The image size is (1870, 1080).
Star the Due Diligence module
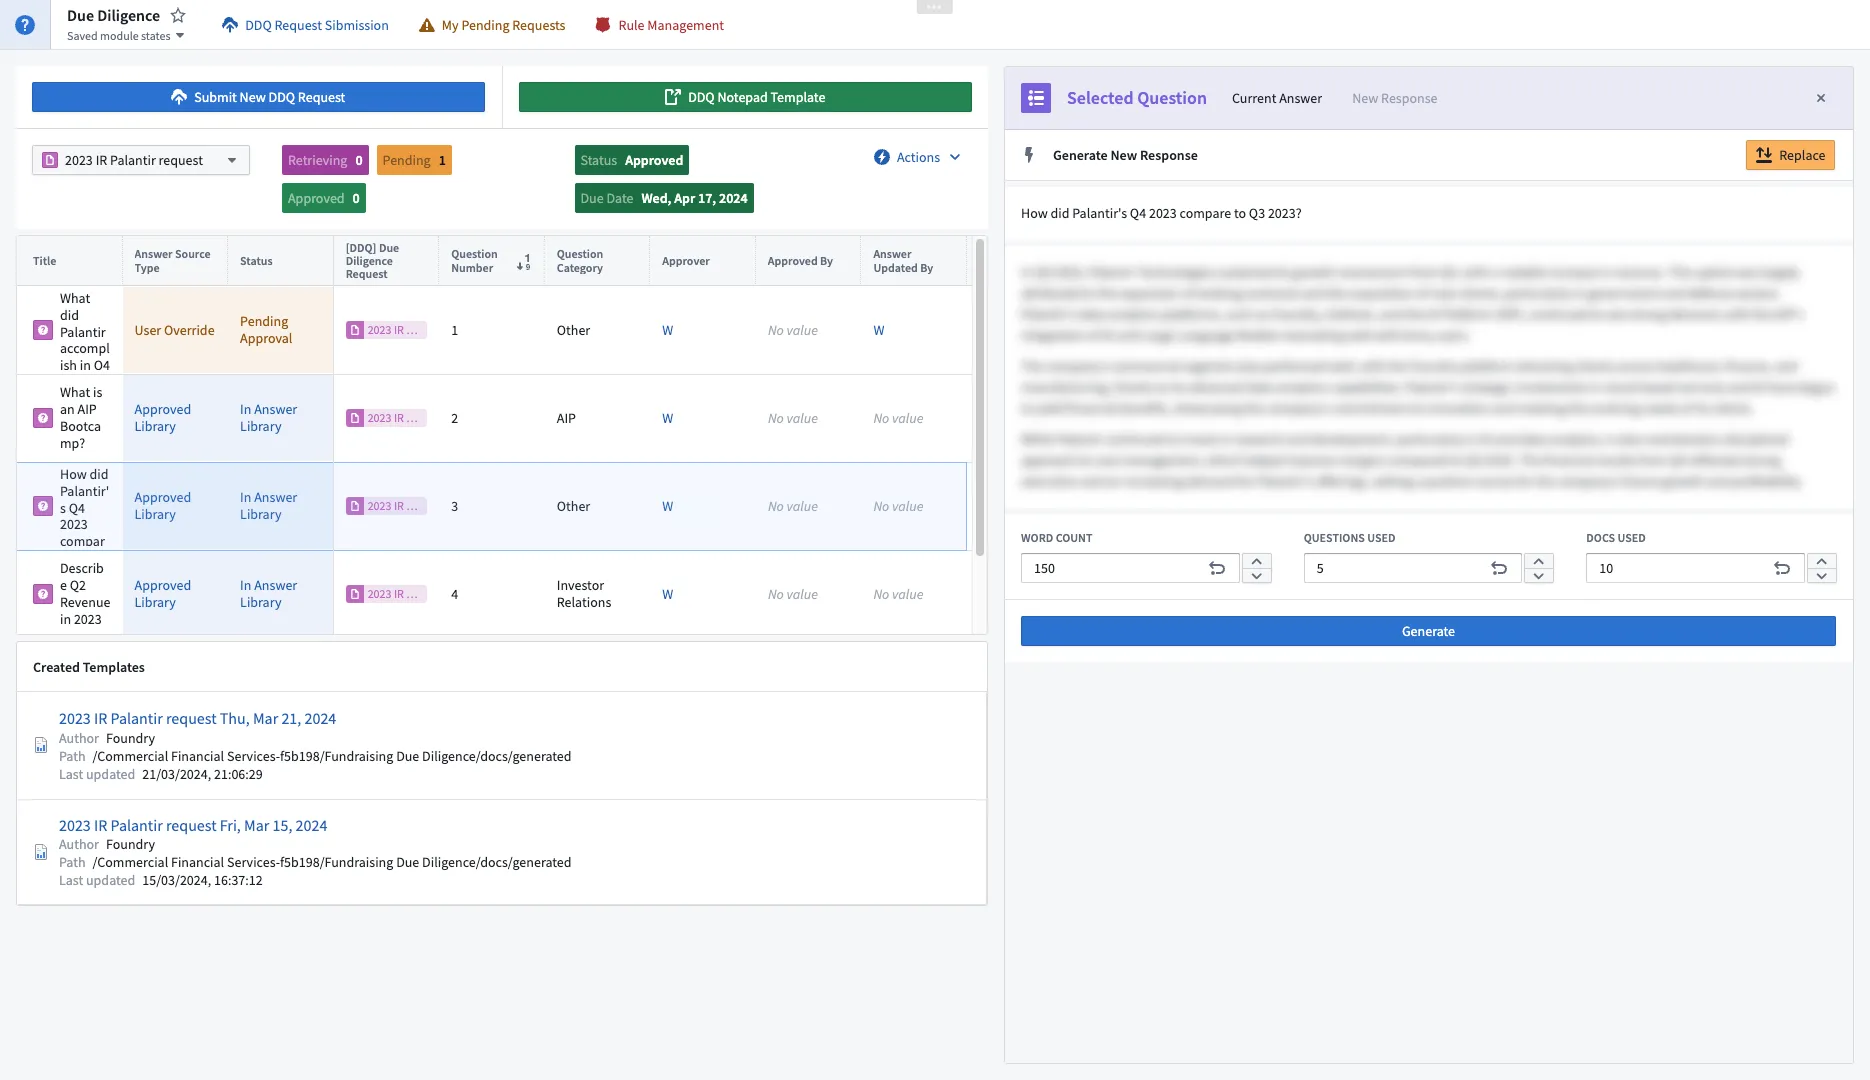(178, 15)
